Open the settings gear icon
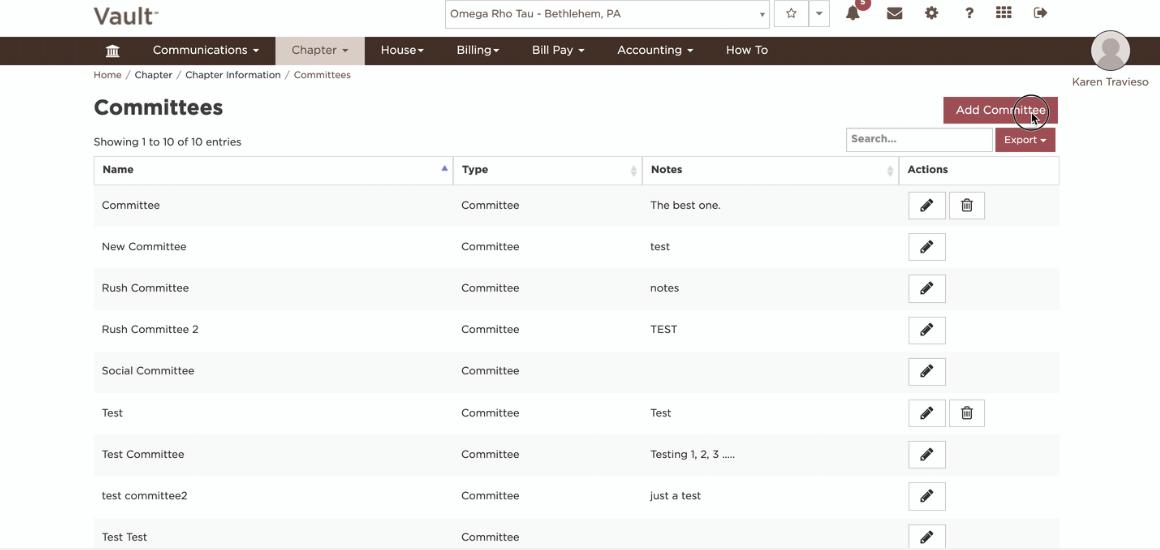 pos(931,13)
